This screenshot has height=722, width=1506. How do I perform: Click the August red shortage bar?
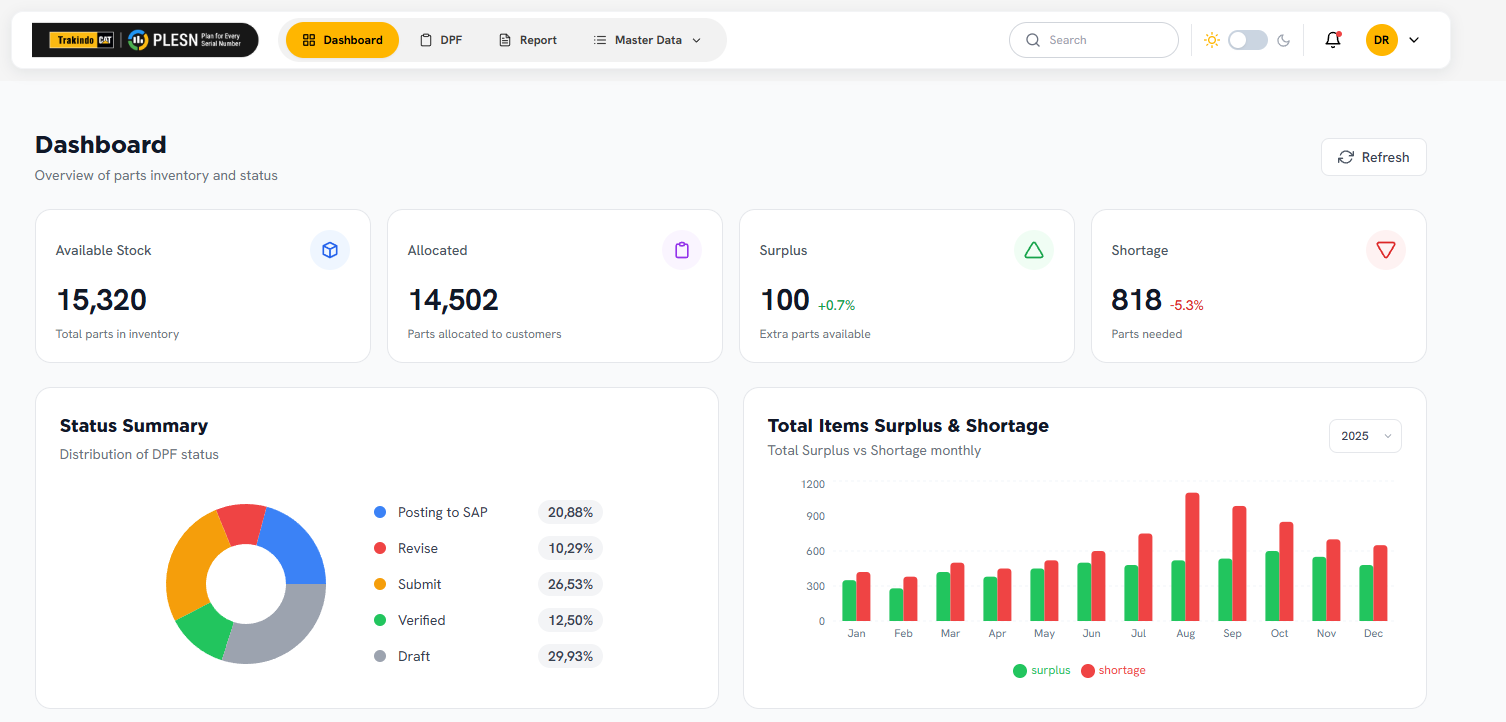click(1192, 557)
